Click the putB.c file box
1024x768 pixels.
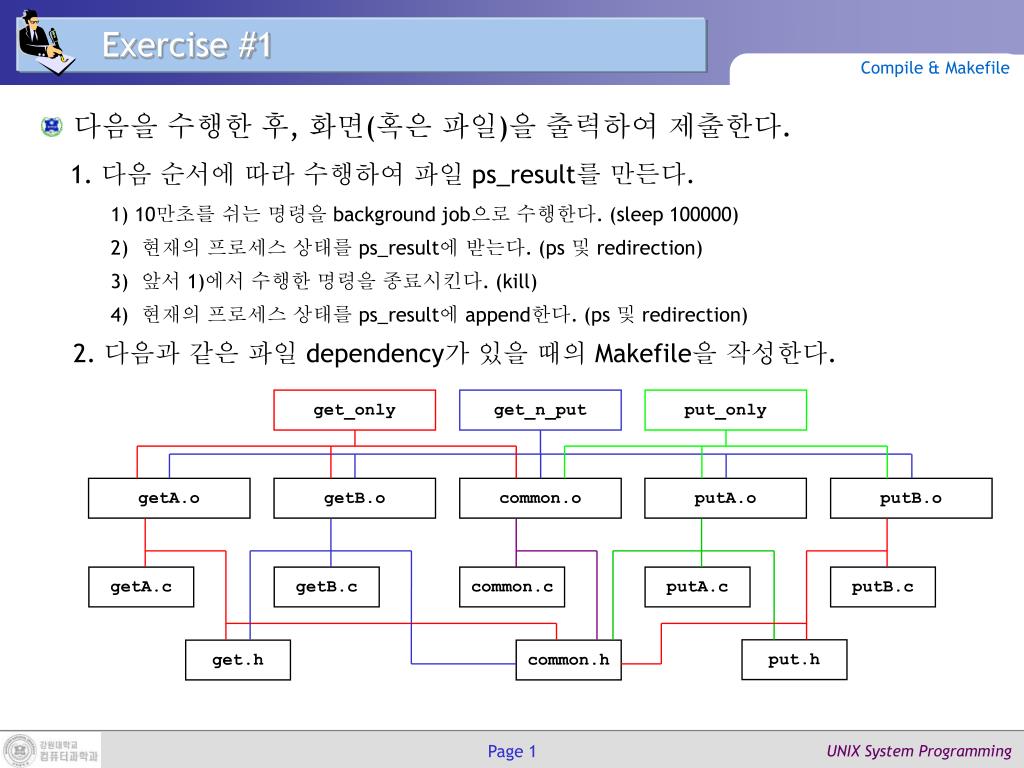[x=883, y=587]
